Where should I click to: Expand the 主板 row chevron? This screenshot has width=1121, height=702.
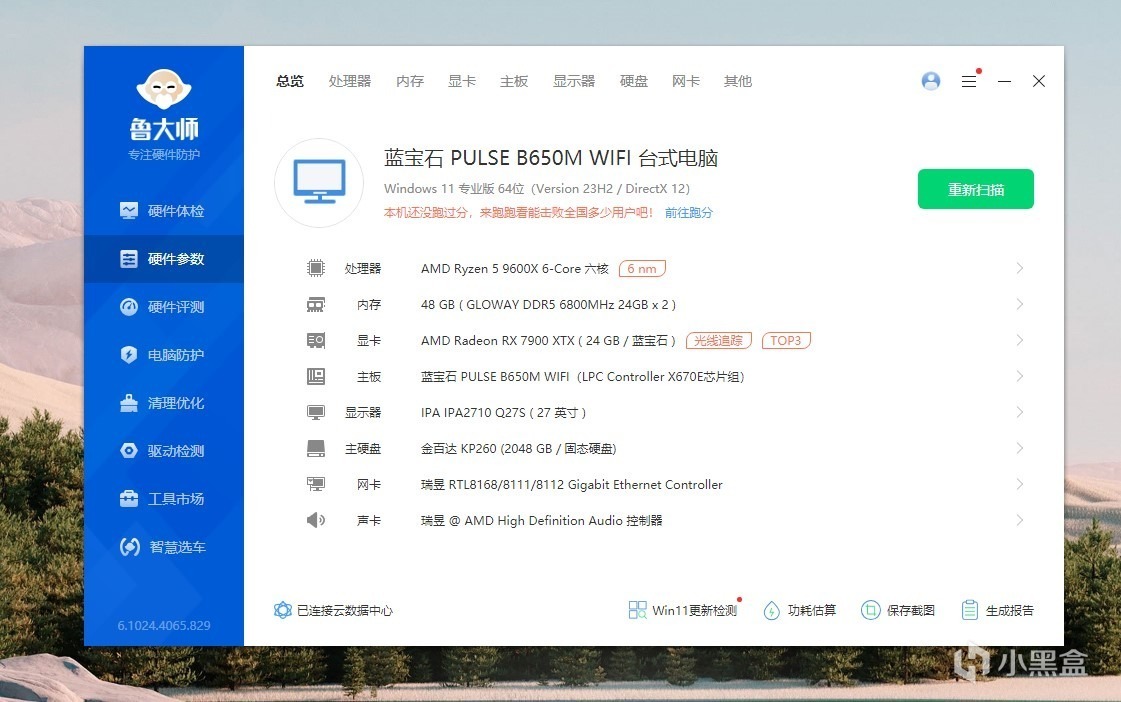point(1019,376)
